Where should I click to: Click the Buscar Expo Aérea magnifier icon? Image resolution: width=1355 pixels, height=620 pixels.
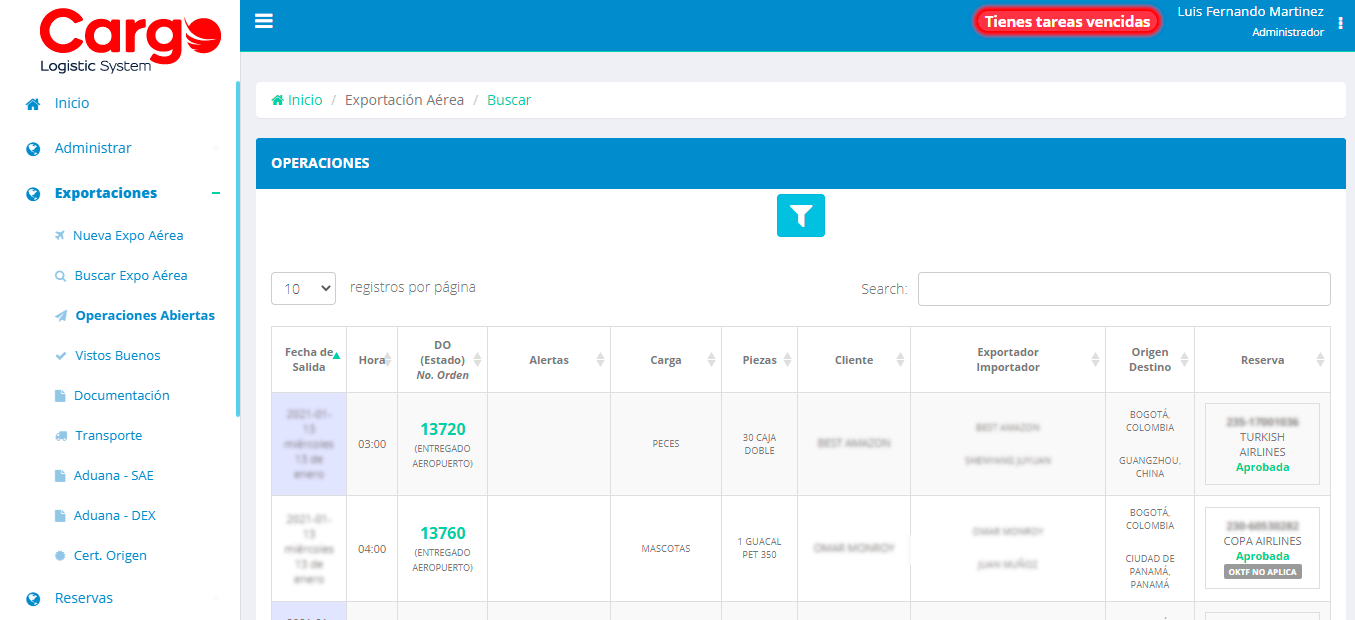60,275
